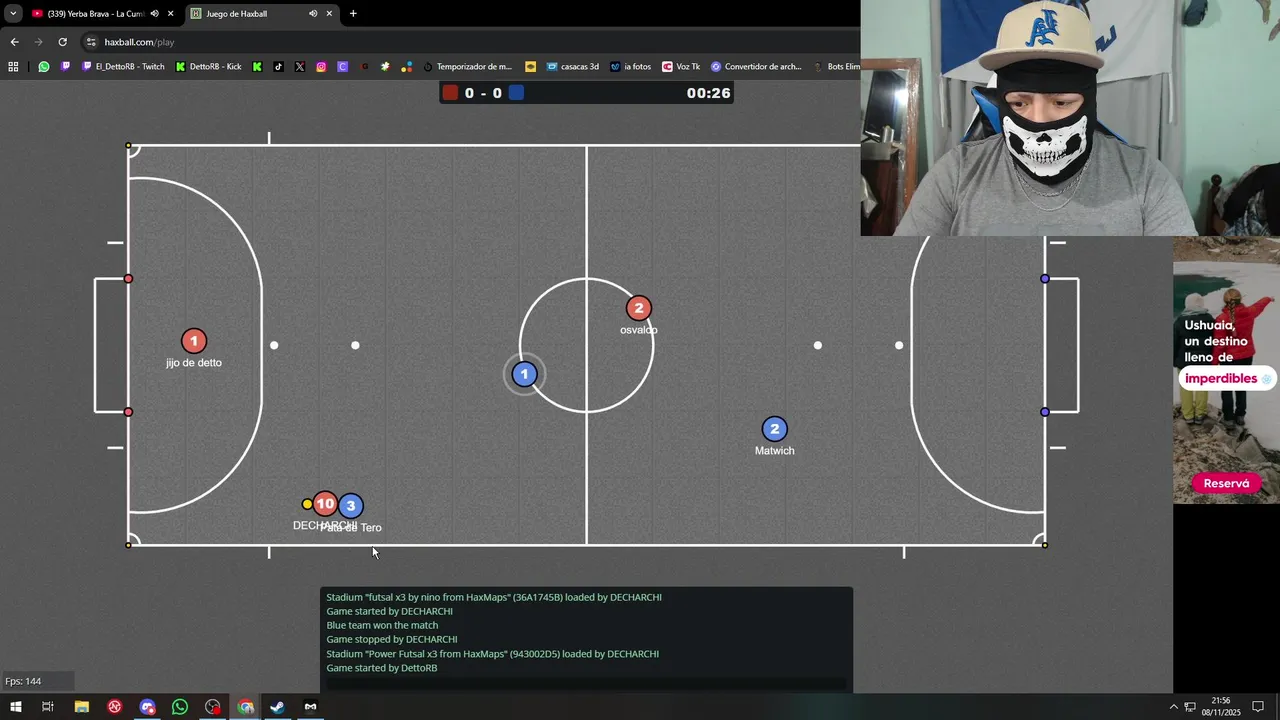Open OBS Studio from the taskbar

[x=213, y=707]
